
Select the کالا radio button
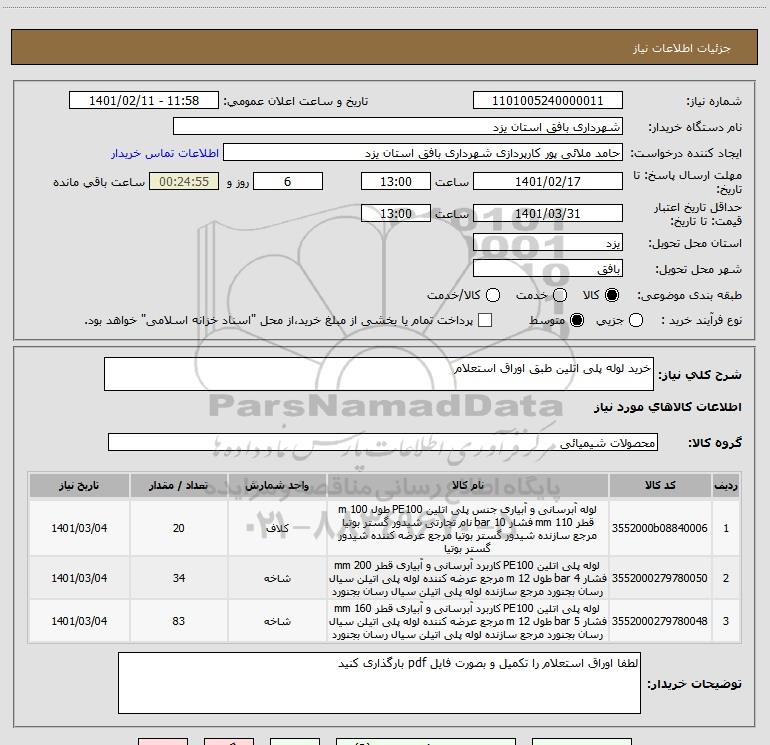click(612, 295)
